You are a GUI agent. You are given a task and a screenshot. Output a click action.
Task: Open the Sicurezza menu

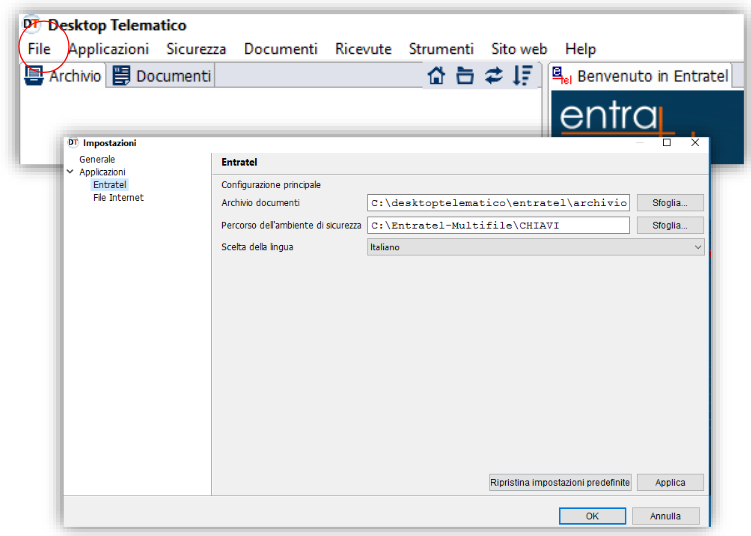(196, 49)
